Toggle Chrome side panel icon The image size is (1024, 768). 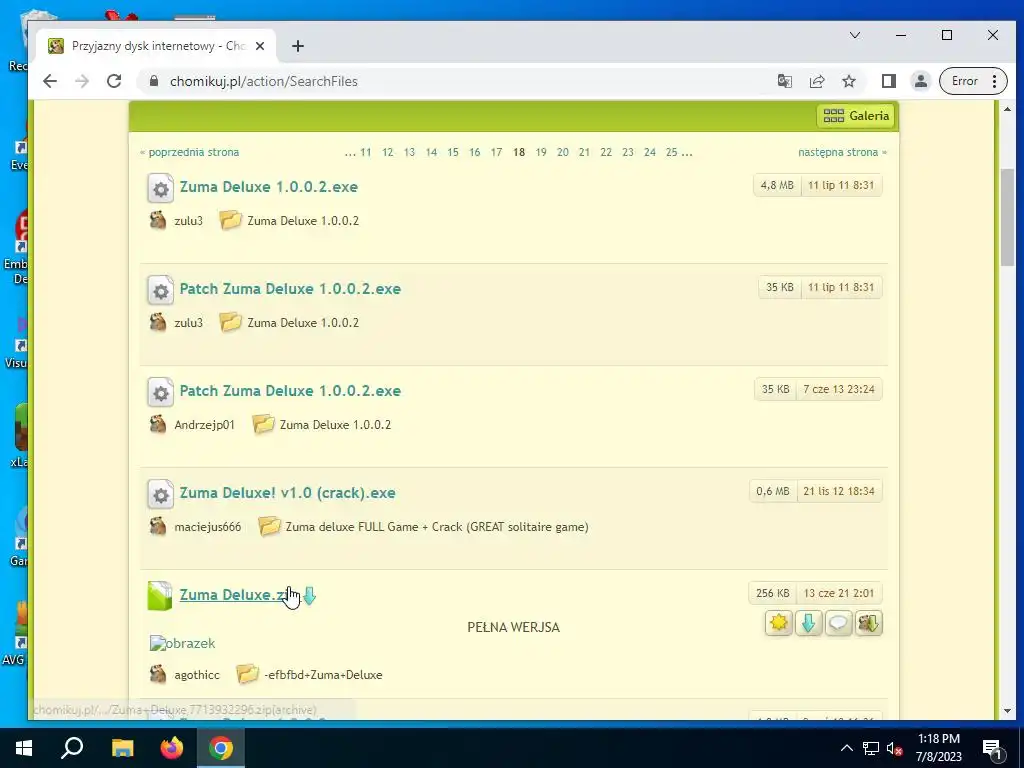pos(888,81)
